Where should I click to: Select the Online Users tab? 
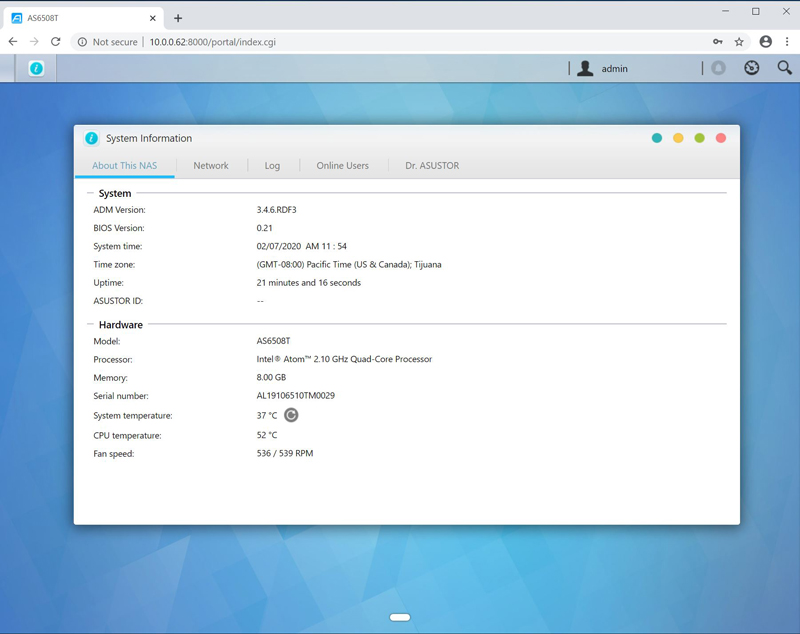[342, 166]
